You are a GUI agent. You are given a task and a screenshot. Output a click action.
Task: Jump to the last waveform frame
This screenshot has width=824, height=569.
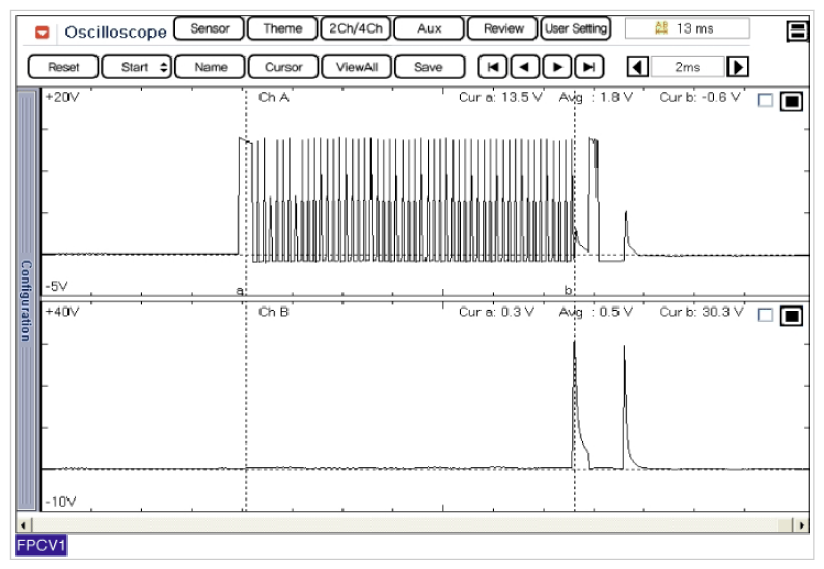(590, 67)
